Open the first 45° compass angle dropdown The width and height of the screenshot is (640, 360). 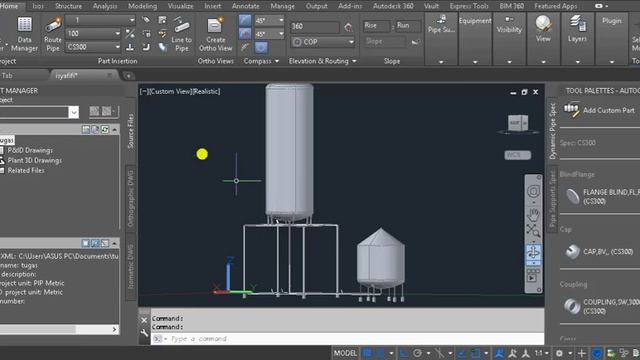coord(269,20)
